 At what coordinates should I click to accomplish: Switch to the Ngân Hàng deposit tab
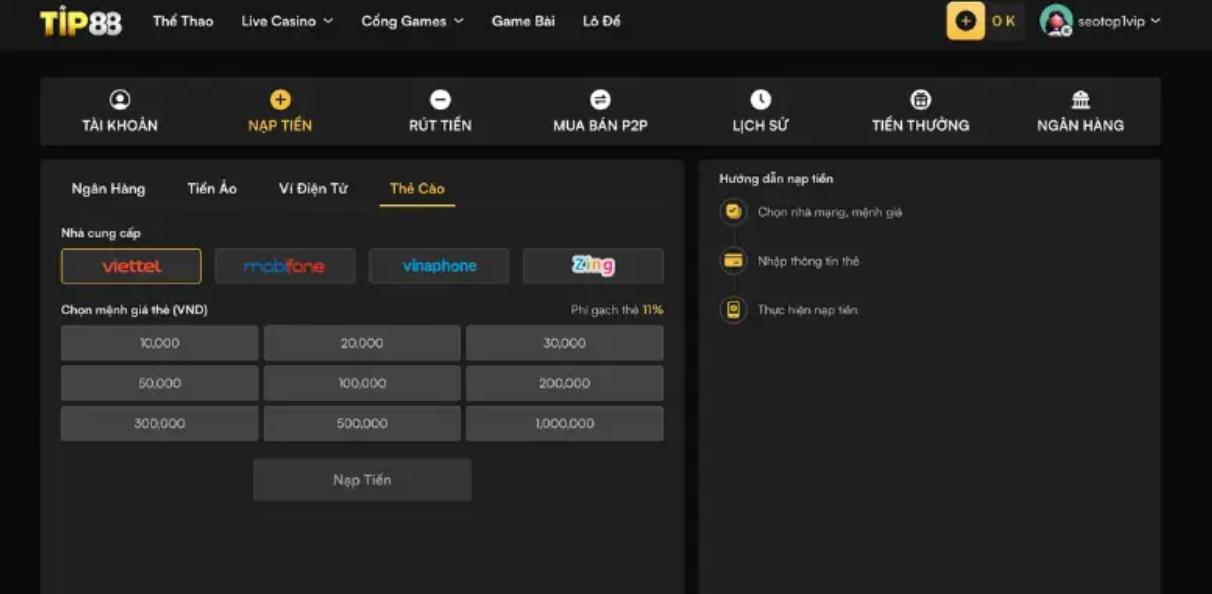108,188
